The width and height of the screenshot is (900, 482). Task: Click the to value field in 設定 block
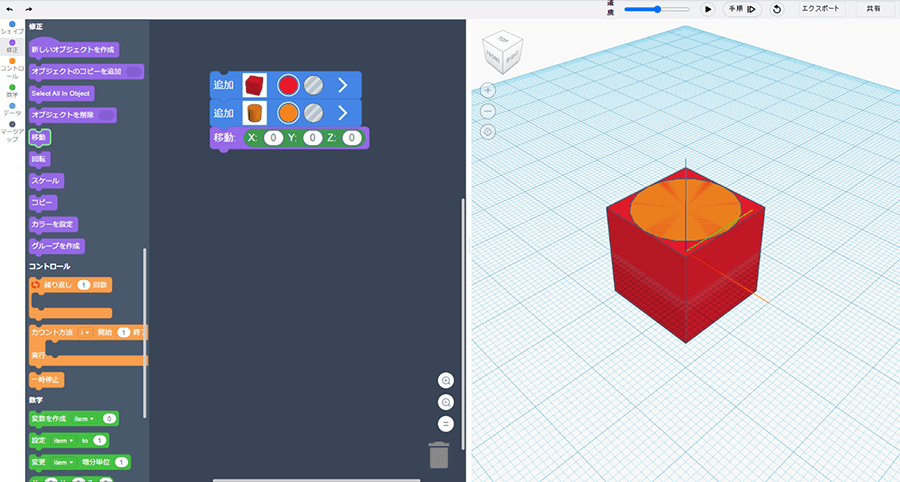click(99, 441)
